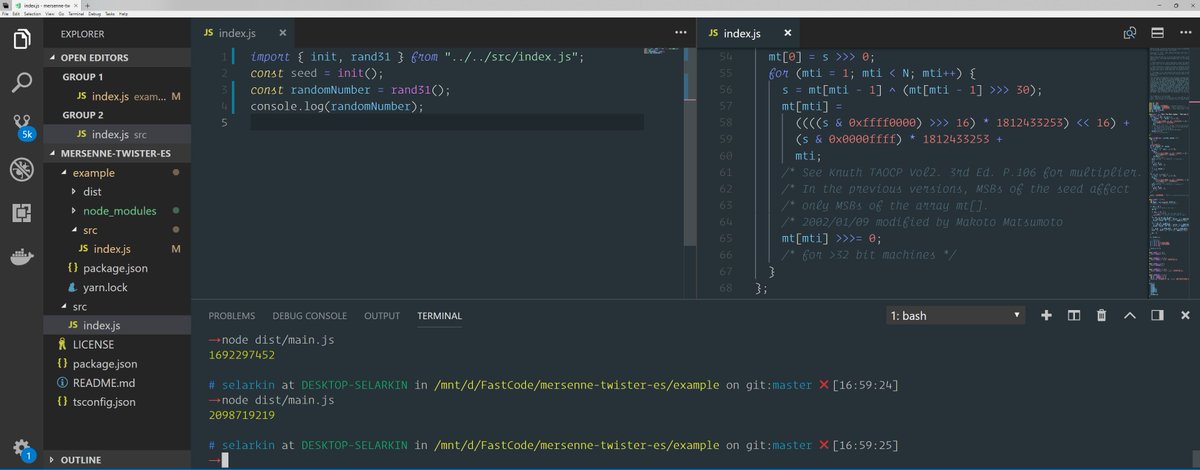Viewport: 1200px width, 470px height.
Task: Close the right index.js editor tab
Action: click(787, 33)
